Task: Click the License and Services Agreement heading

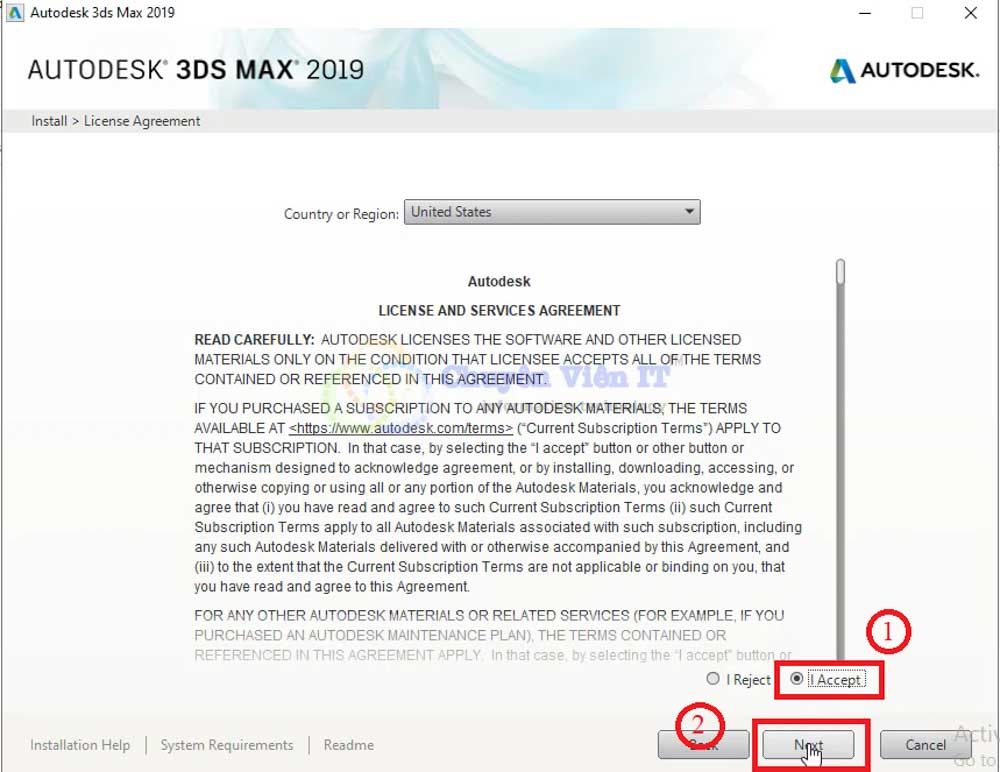Action: pos(499,310)
